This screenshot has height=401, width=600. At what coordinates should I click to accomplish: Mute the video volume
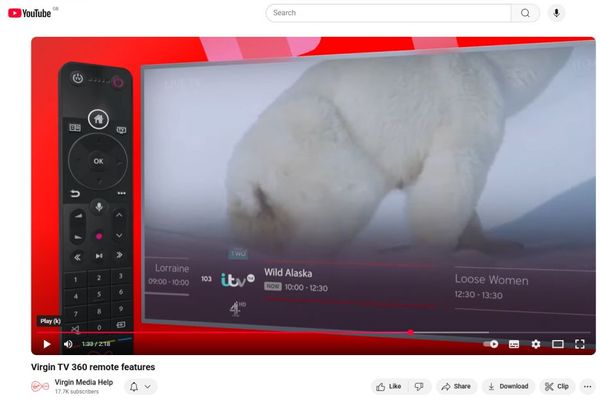coord(68,344)
